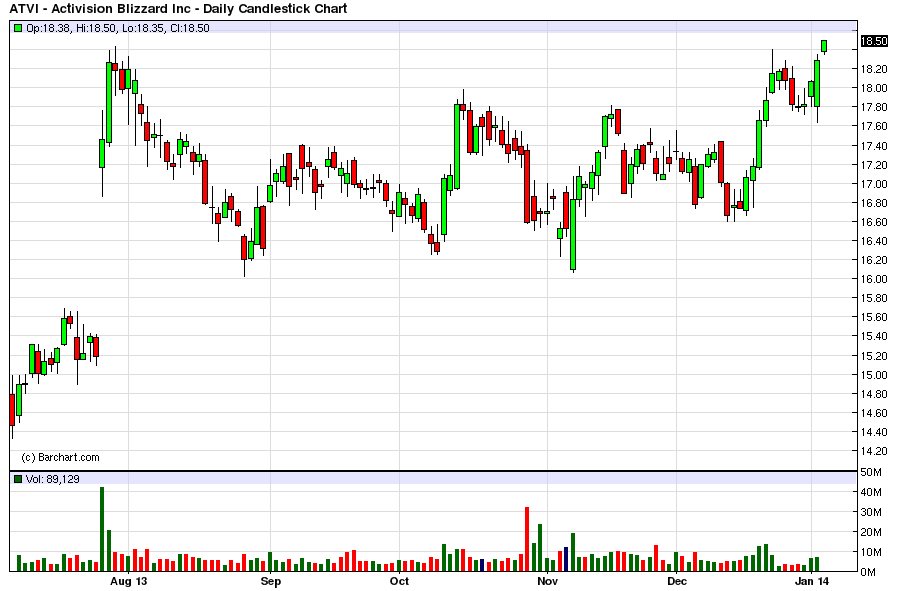The width and height of the screenshot is (897, 591).
Task: Click the 'Op:18.38, Hi:18.50, Lo:18.35, Cl:18.50' readout
Action: pos(118,28)
